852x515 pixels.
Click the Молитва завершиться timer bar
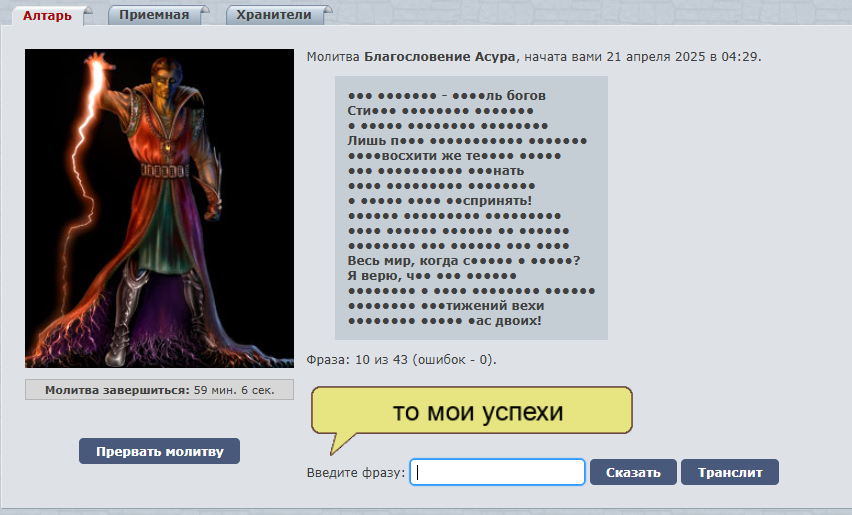point(159,390)
